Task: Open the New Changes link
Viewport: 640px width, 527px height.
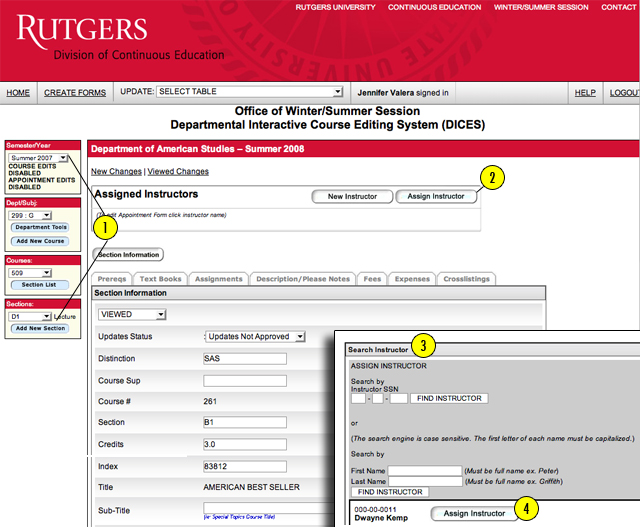Action: pos(116,171)
